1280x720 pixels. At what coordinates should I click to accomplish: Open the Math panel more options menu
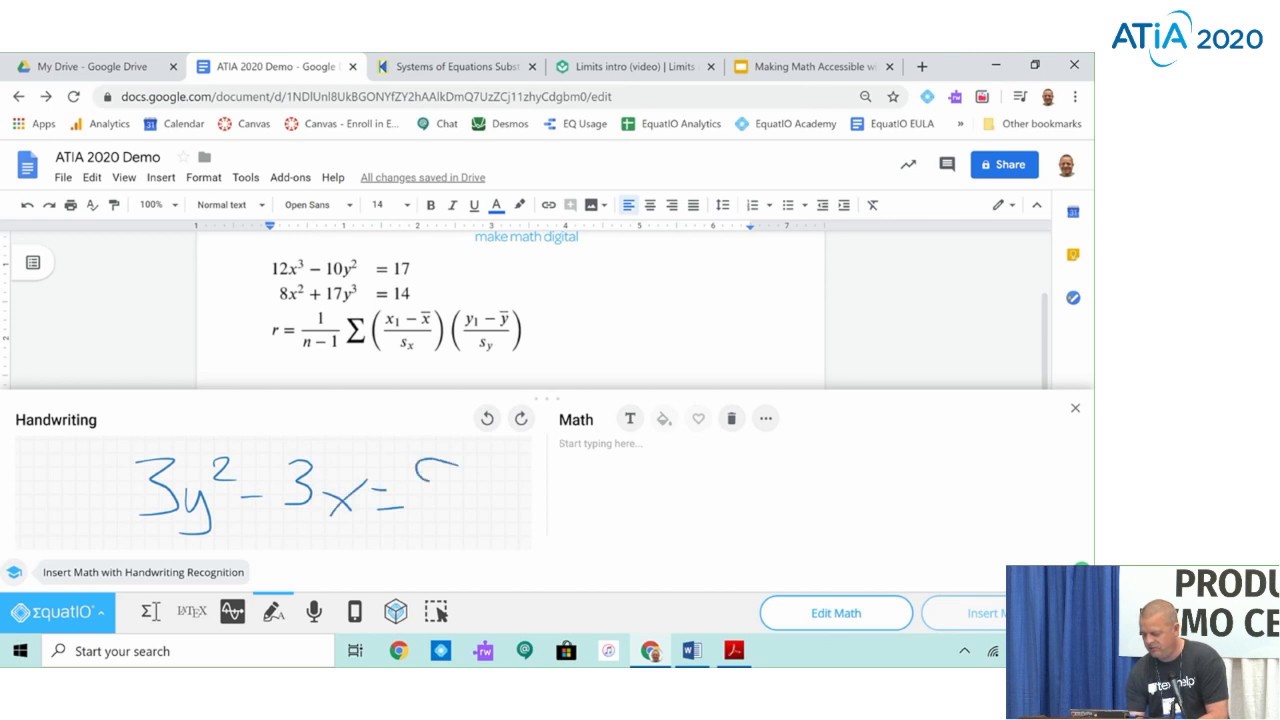point(766,419)
